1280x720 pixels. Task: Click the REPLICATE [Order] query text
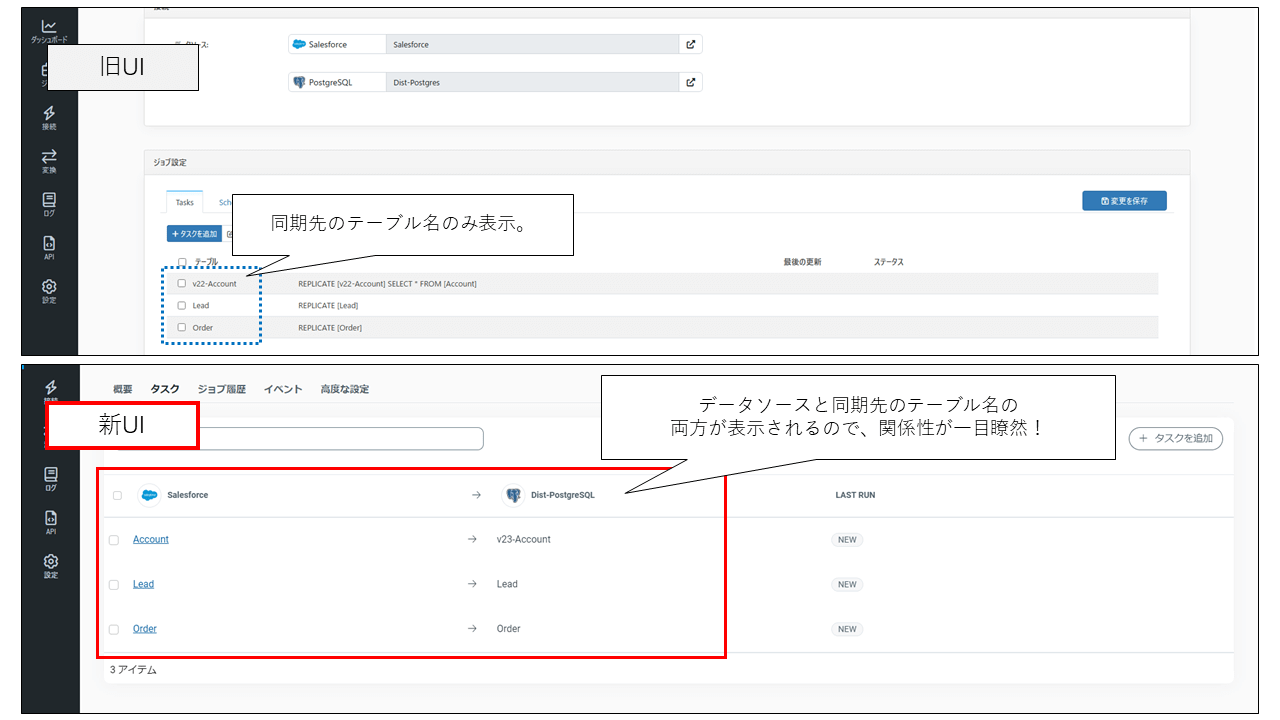coord(330,328)
